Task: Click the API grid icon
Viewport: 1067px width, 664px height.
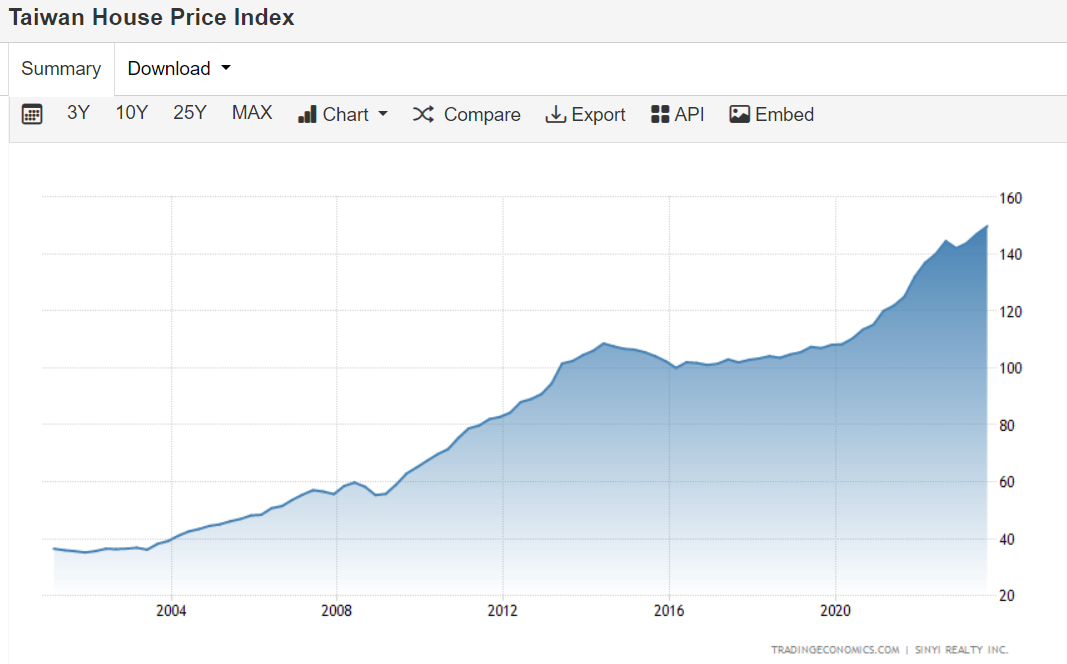Action: pyautogui.click(x=660, y=114)
